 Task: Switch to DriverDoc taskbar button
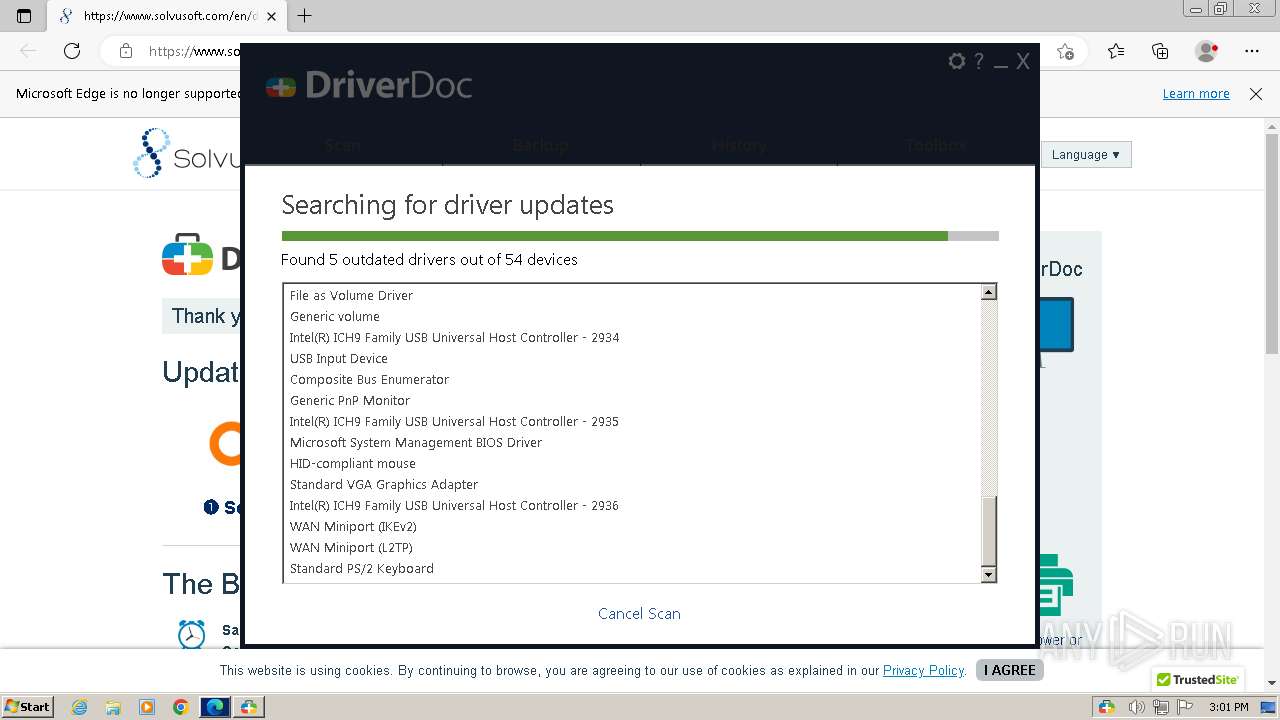pyautogui.click(x=248, y=707)
